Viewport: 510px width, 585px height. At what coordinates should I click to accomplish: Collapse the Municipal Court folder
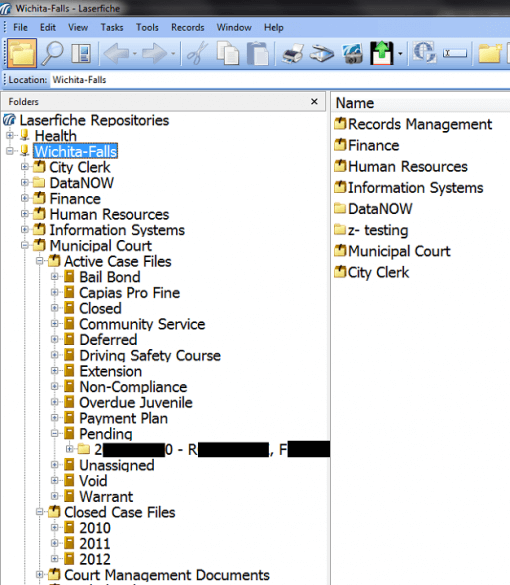(x=25, y=245)
